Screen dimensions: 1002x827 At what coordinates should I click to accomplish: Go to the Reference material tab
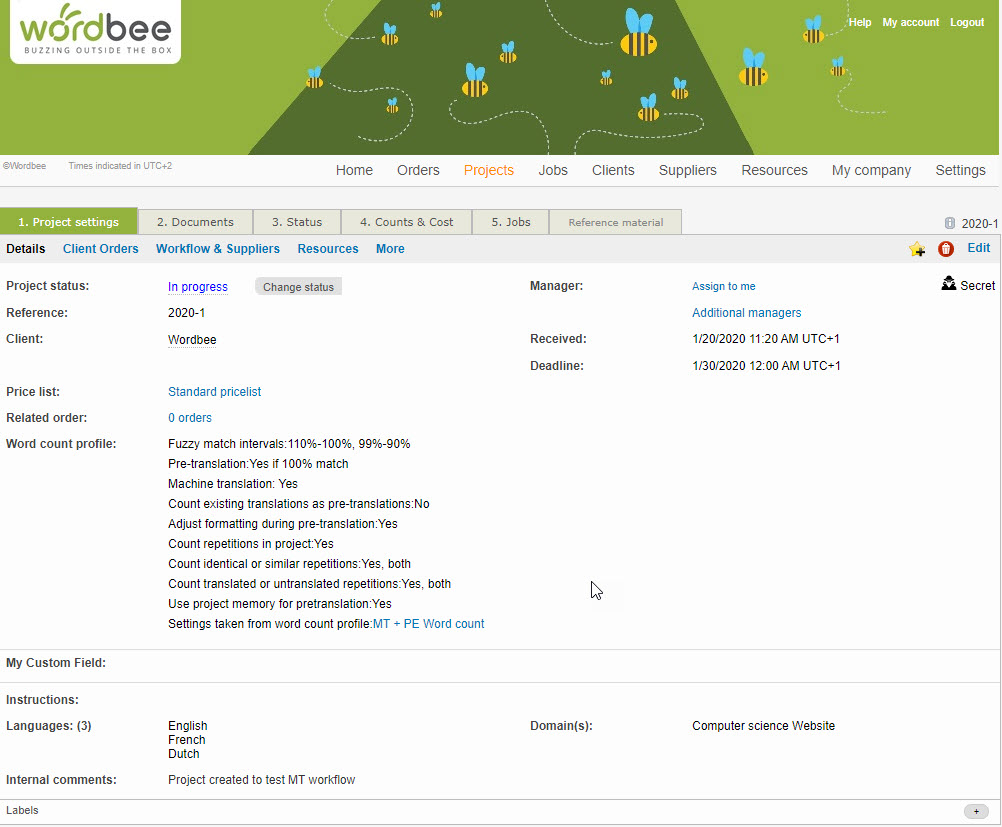[615, 222]
